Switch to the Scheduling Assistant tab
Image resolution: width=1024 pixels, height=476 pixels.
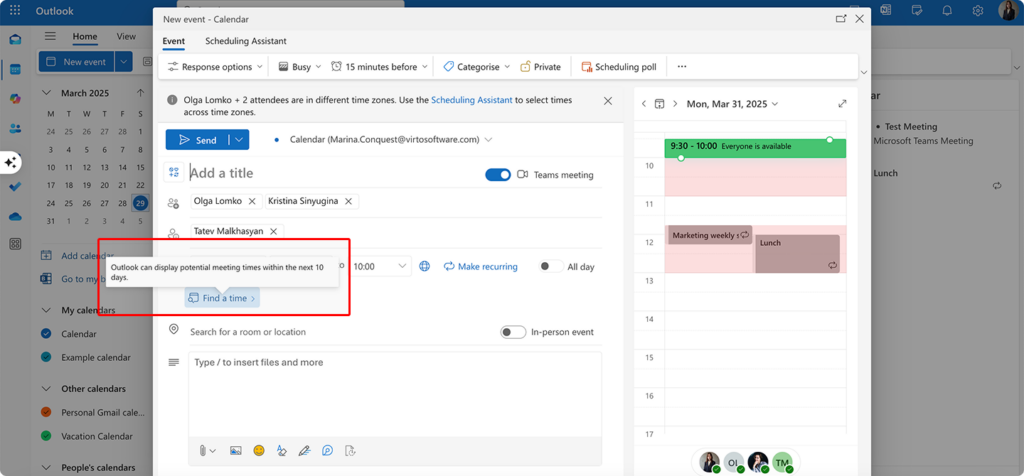pos(246,41)
